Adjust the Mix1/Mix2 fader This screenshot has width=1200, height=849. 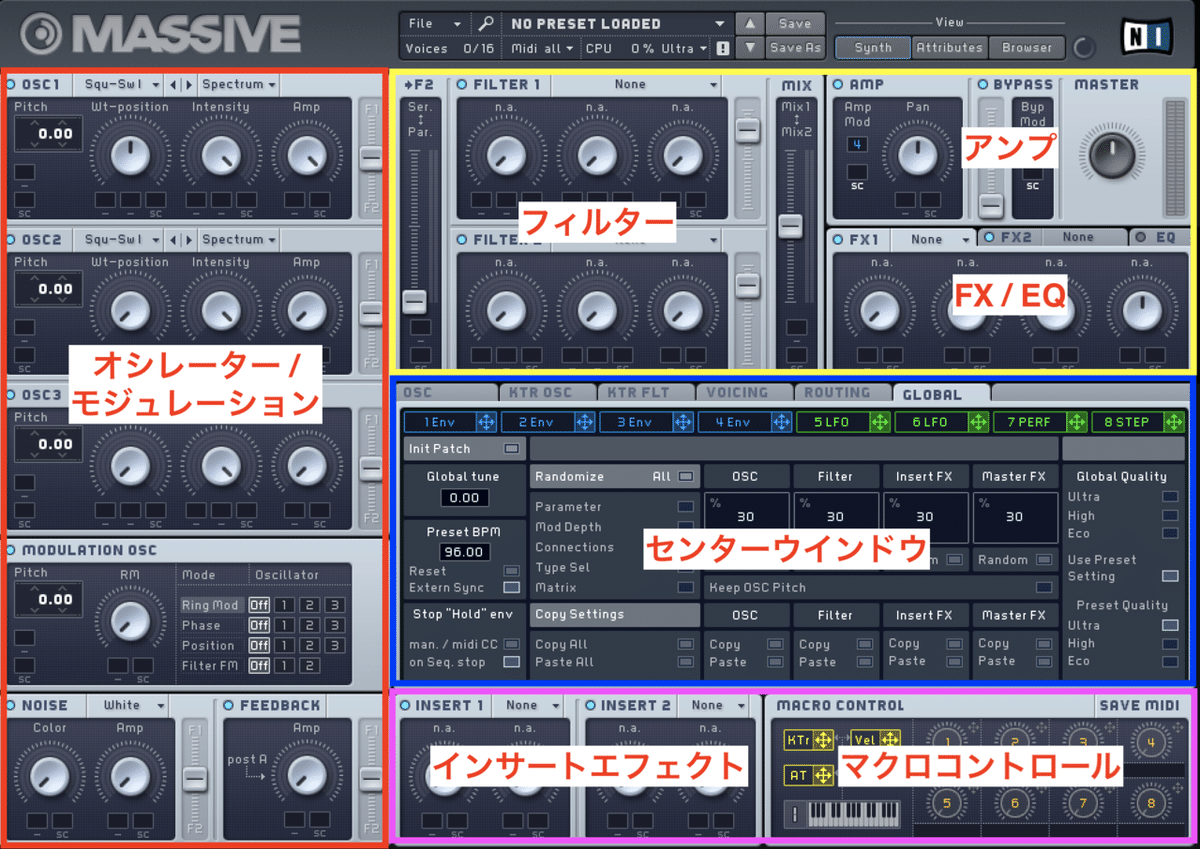tap(791, 226)
